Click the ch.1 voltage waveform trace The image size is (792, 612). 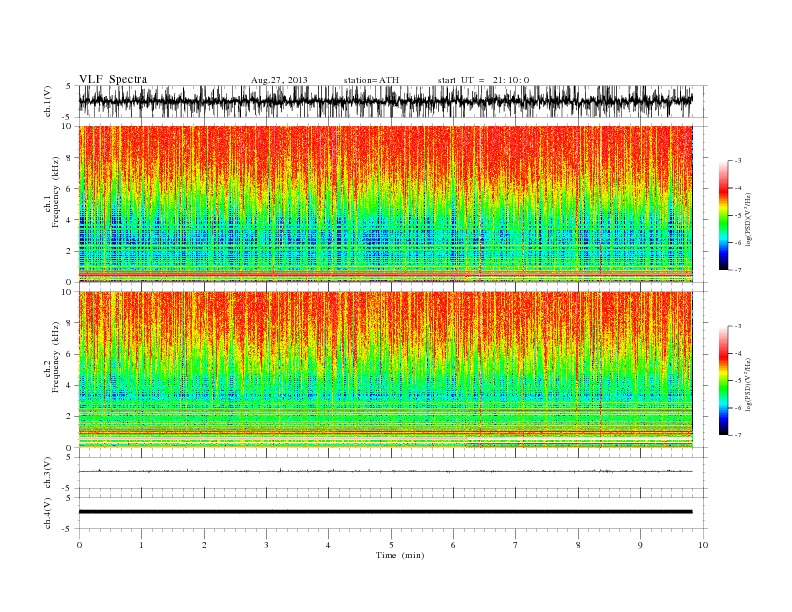click(x=386, y=101)
